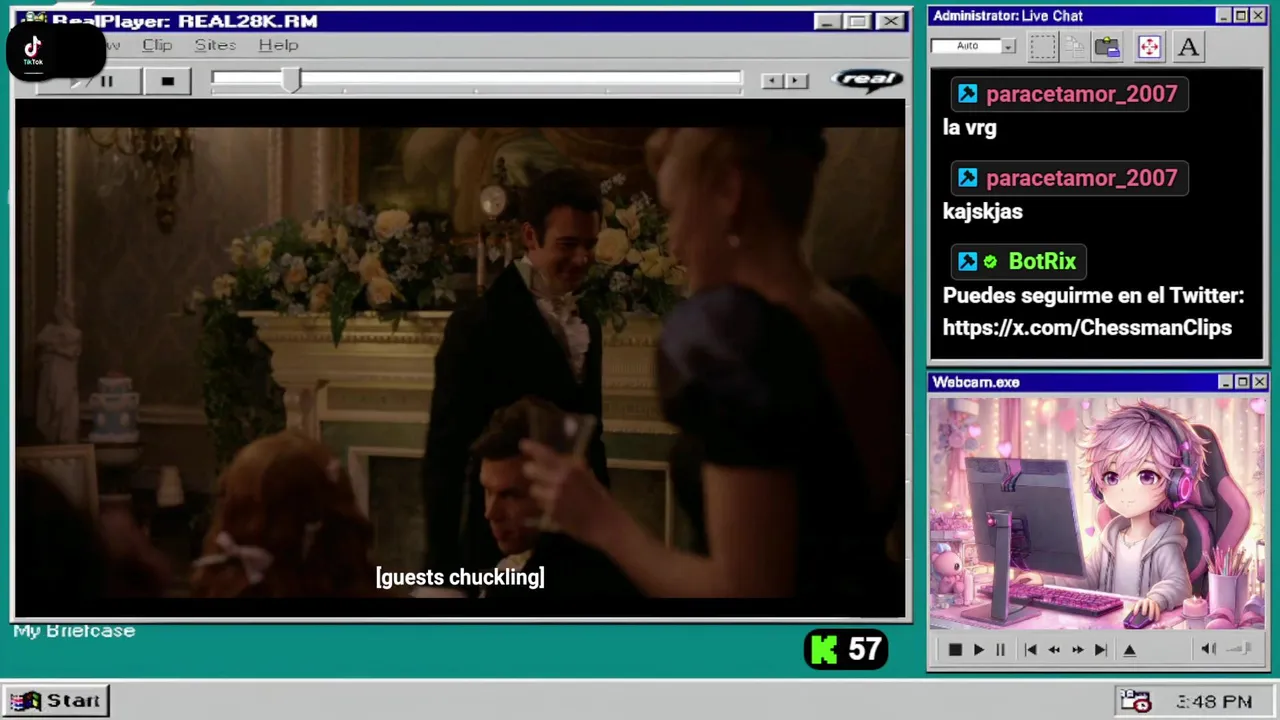Open the Auto font size dropdown in Live Chat
Screen dimensions: 1280x720
(x=1009, y=46)
